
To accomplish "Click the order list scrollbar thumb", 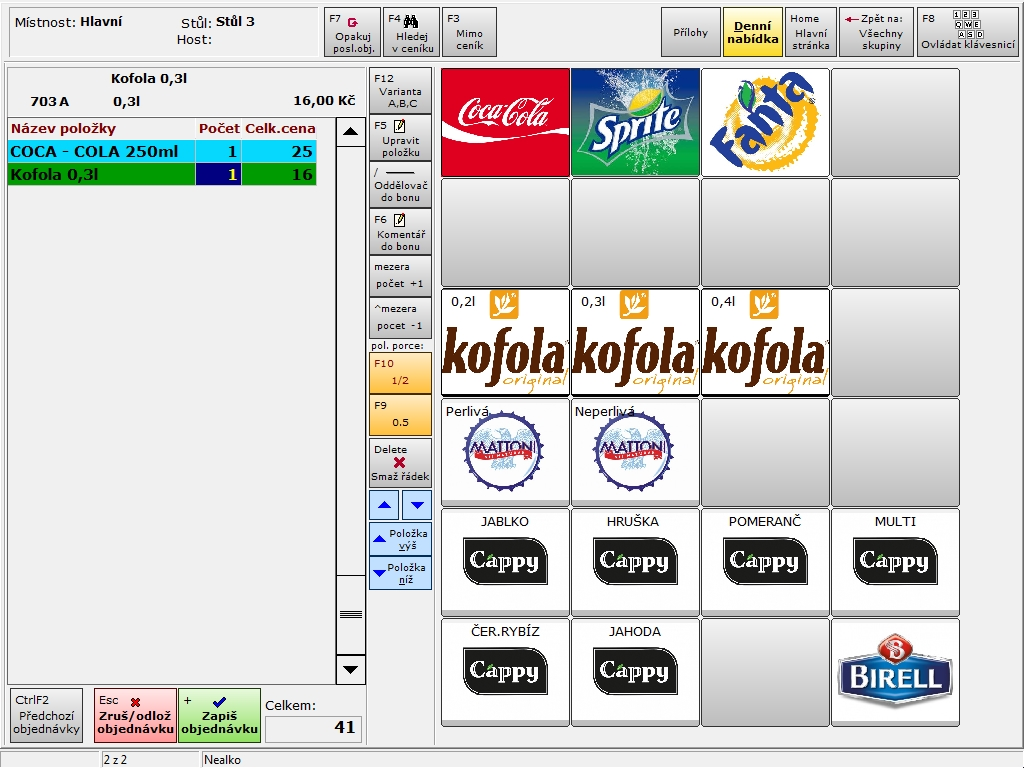I will click(x=351, y=615).
